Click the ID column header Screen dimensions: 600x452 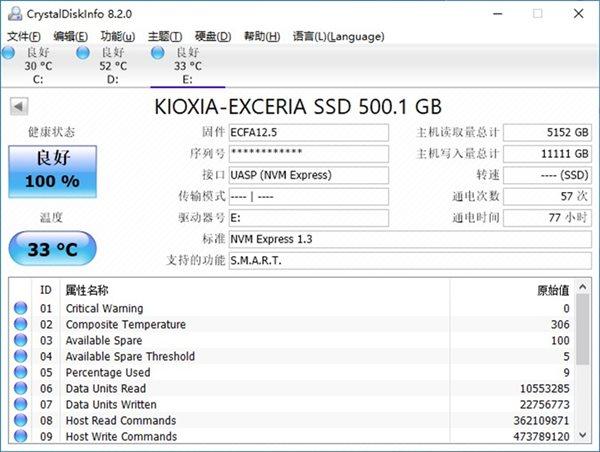[x=46, y=290]
